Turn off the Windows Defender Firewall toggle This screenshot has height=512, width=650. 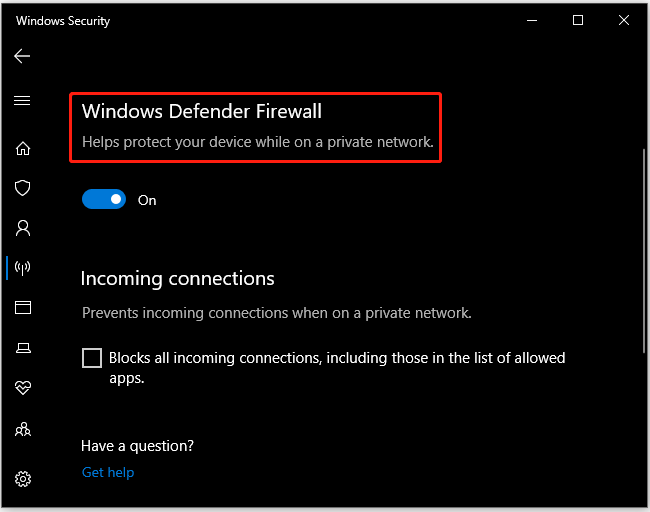(x=104, y=199)
